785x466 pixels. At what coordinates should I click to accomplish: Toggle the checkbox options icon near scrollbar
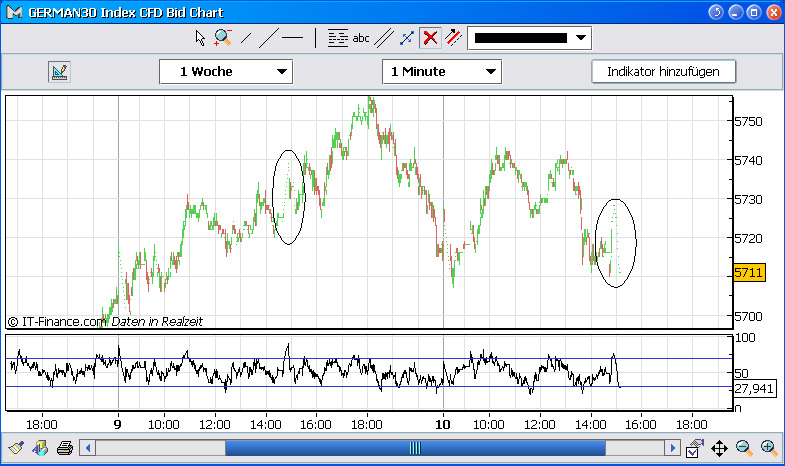tap(695, 447)
